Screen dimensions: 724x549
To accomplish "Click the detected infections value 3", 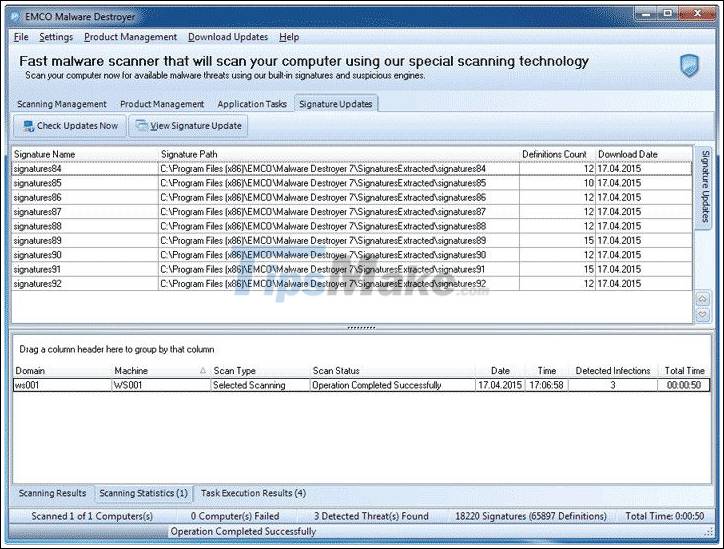I will coord(613,385).
